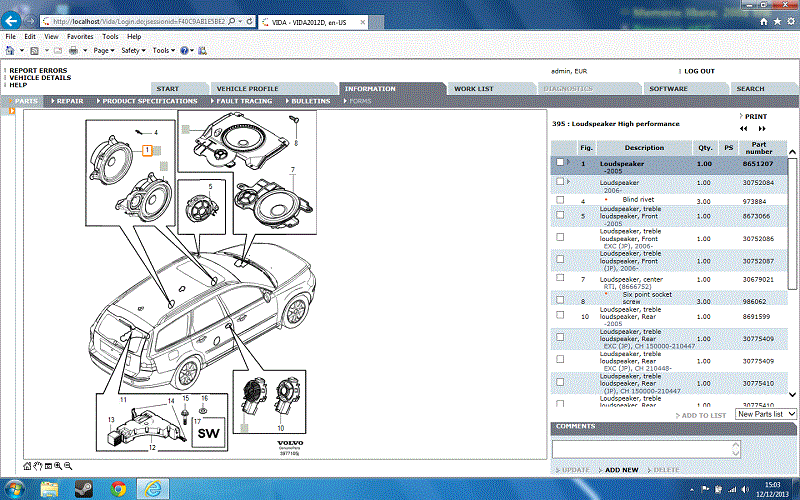Check the box for Blind rivet 973884
800x500 pixels.
pos(560,199)
